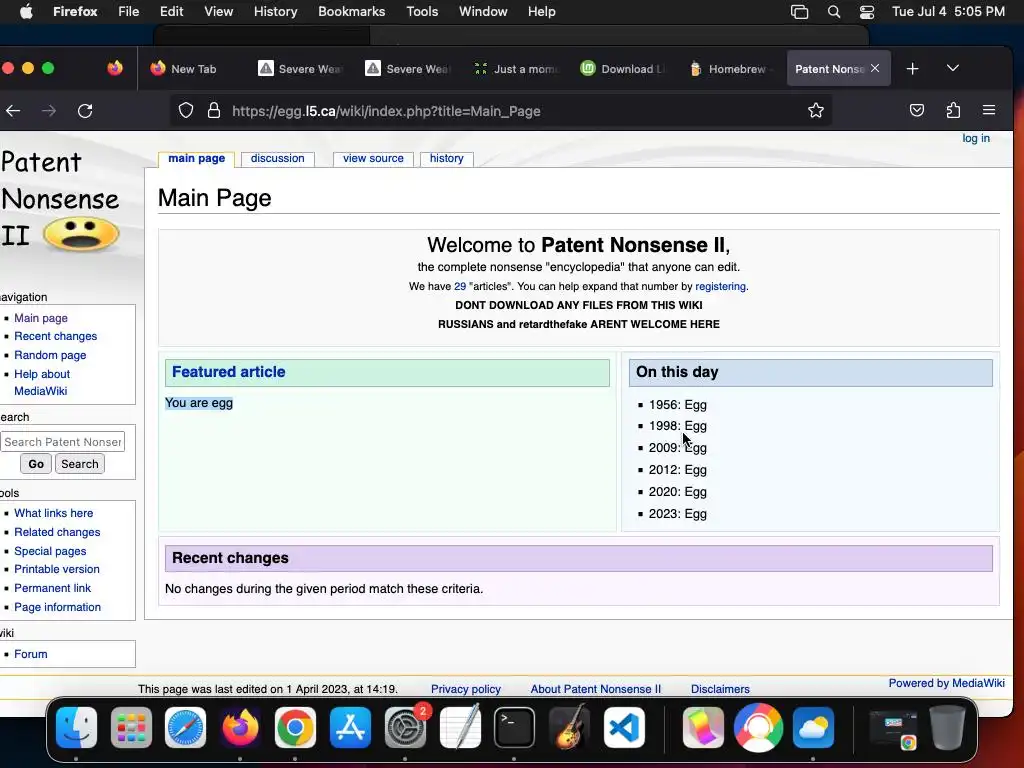Switch to the Download tab
The height and width of the screenshot is (768, 1024).
click(622, 69)
